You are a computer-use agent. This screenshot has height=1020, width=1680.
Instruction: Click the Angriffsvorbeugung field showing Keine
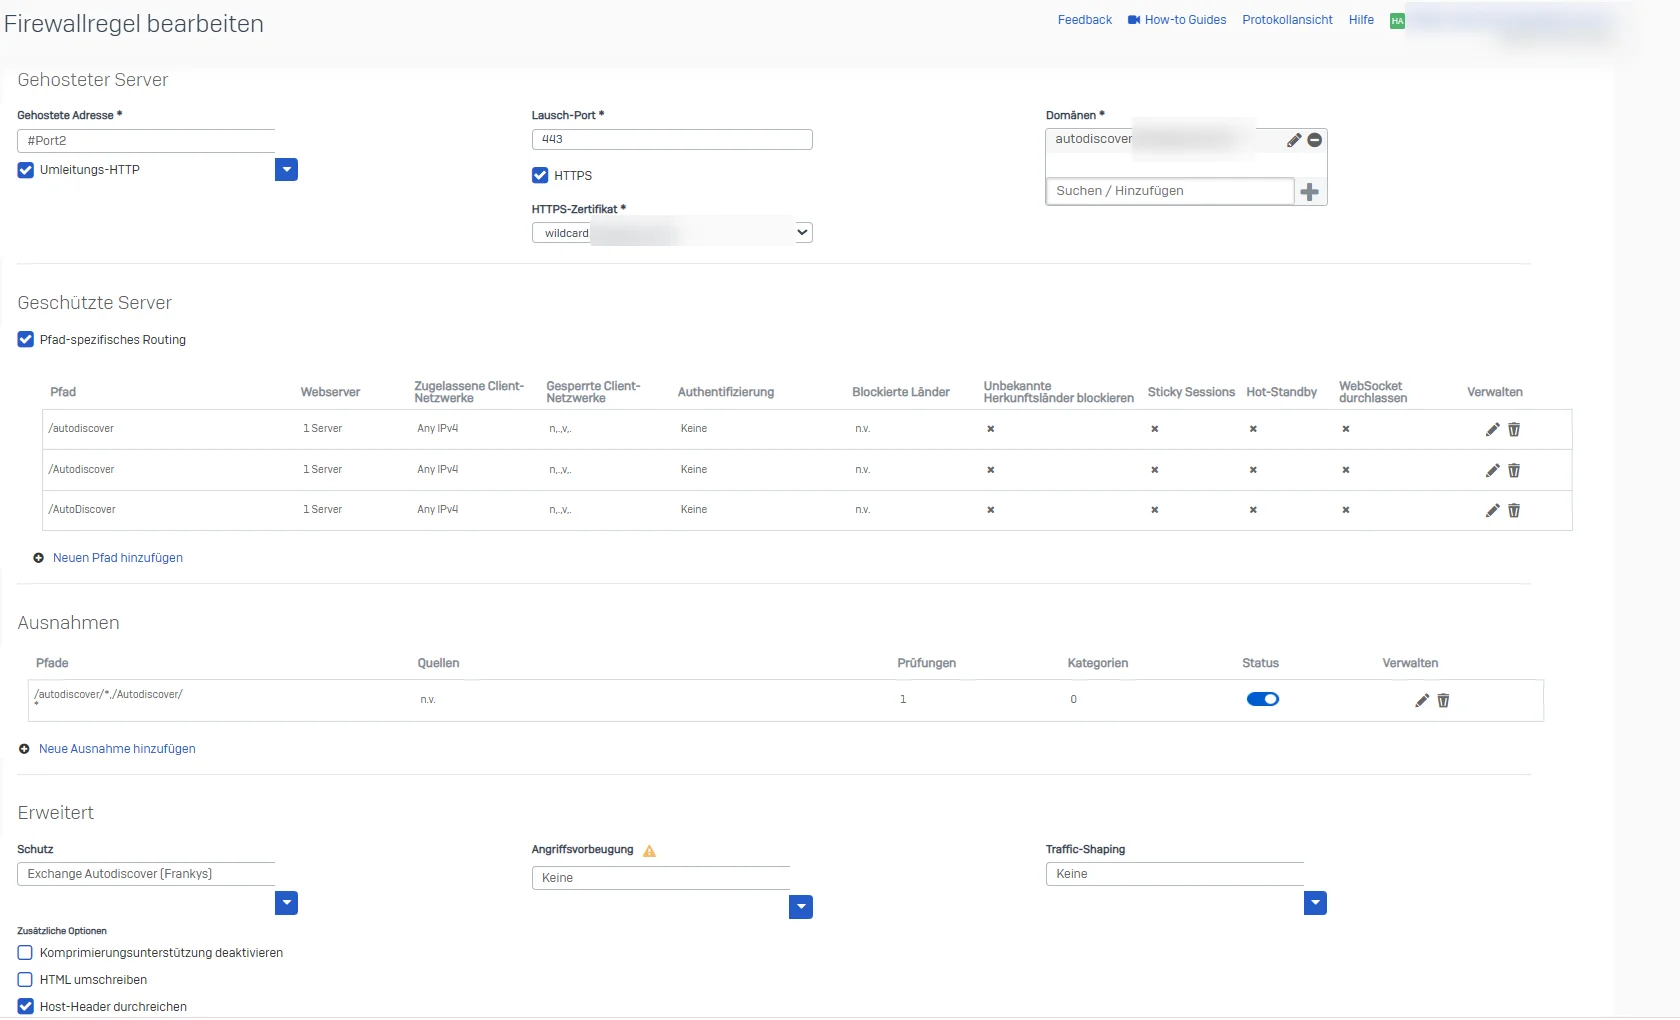coord(661,878)
